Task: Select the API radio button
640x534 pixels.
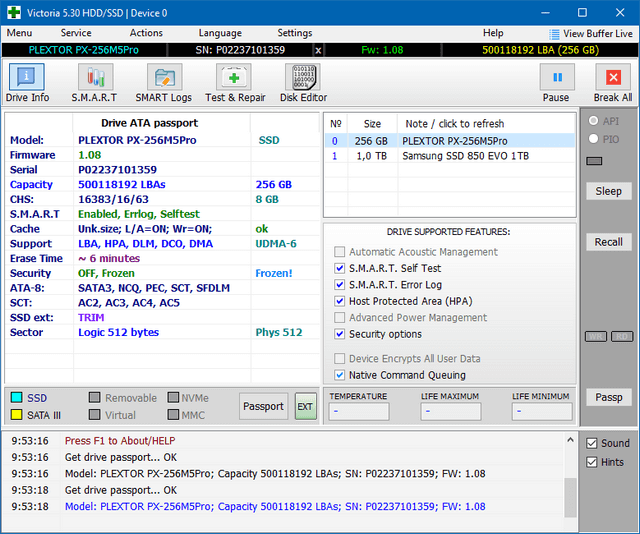Action: [594, 121]
